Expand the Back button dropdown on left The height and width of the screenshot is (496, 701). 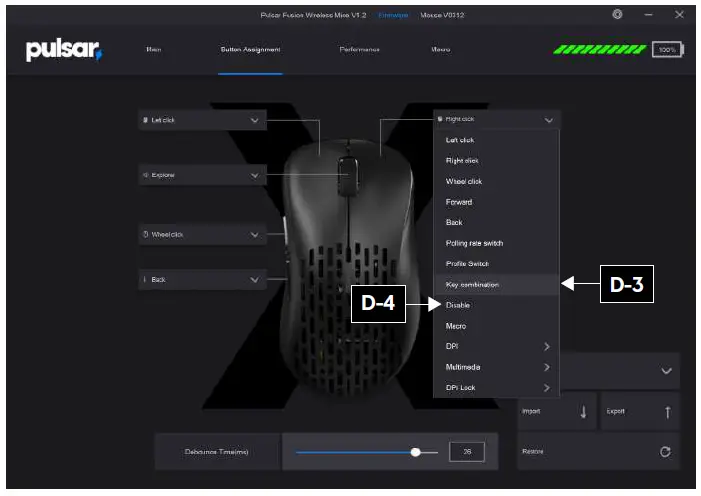coord(203,280)
